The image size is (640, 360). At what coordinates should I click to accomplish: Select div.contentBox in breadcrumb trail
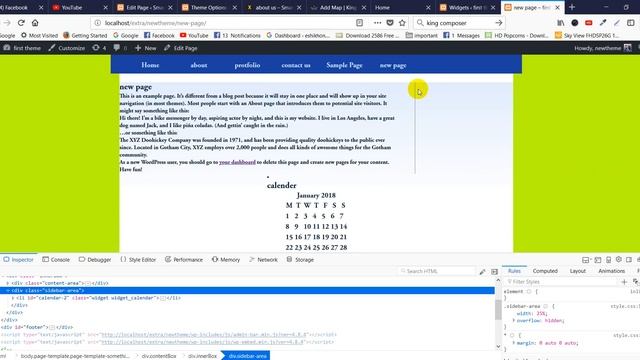pos(159,356)
